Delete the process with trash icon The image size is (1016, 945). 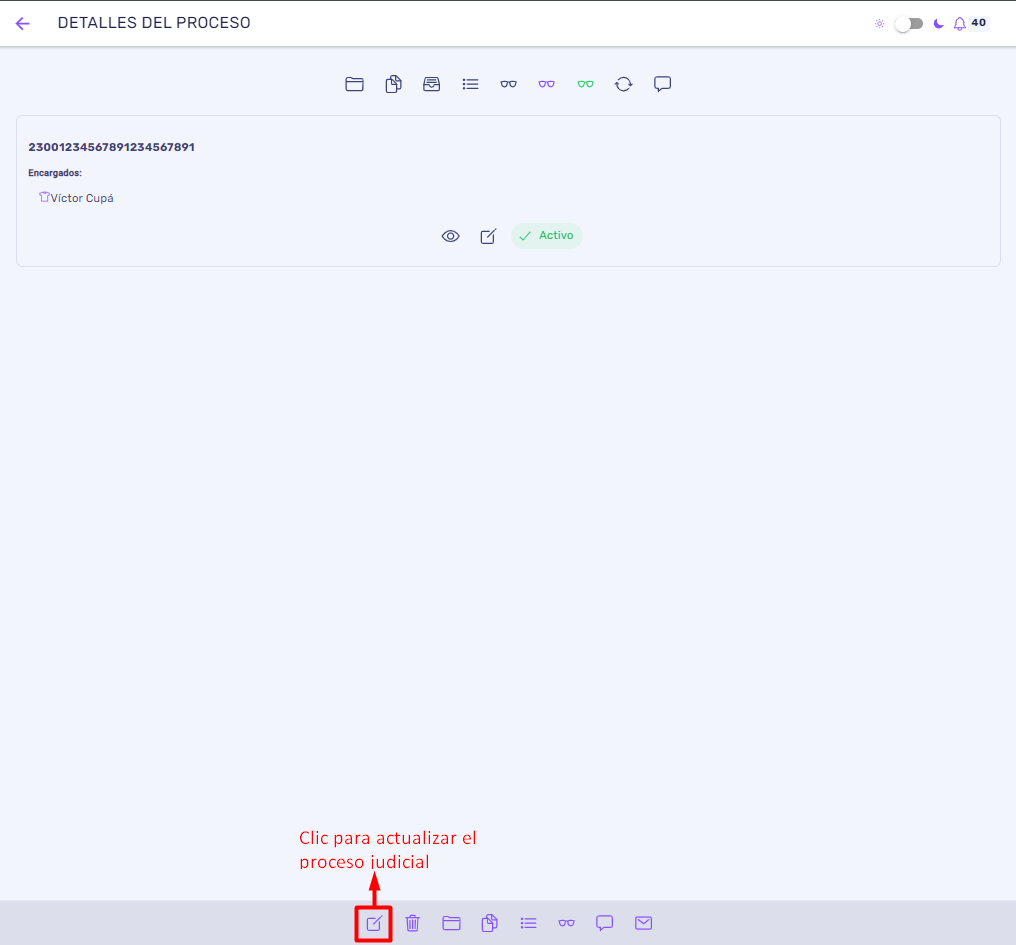coord(413,923)
